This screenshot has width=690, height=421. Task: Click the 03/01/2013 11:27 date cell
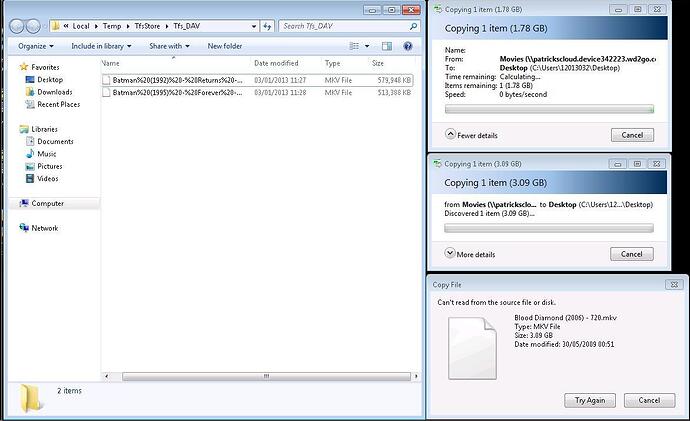click(280, 80)
